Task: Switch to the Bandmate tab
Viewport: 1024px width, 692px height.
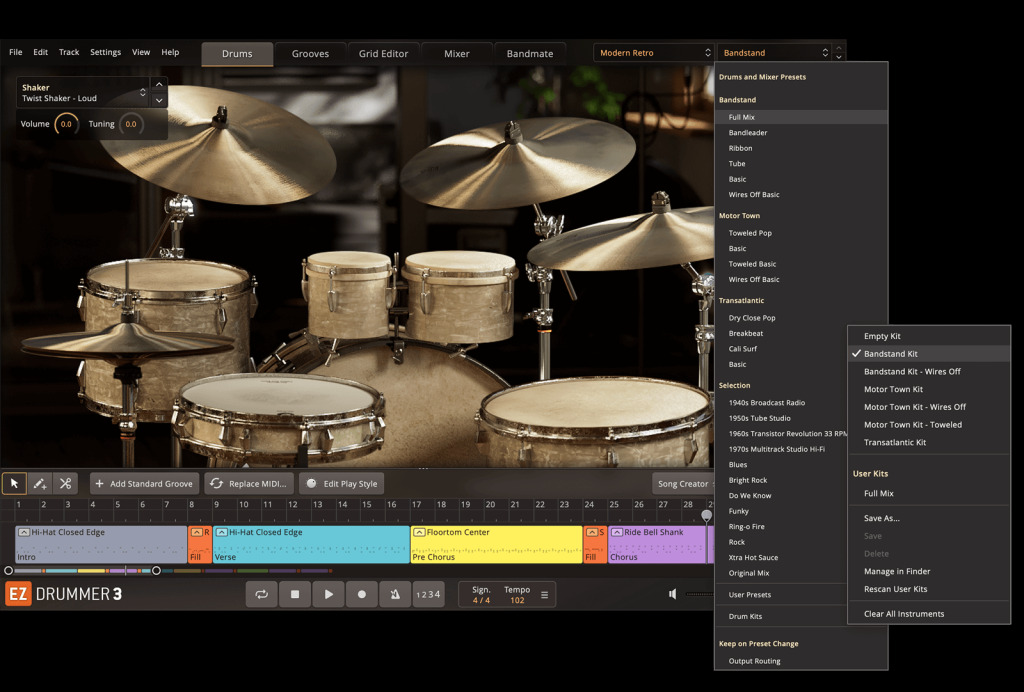Action: point(530,54)
